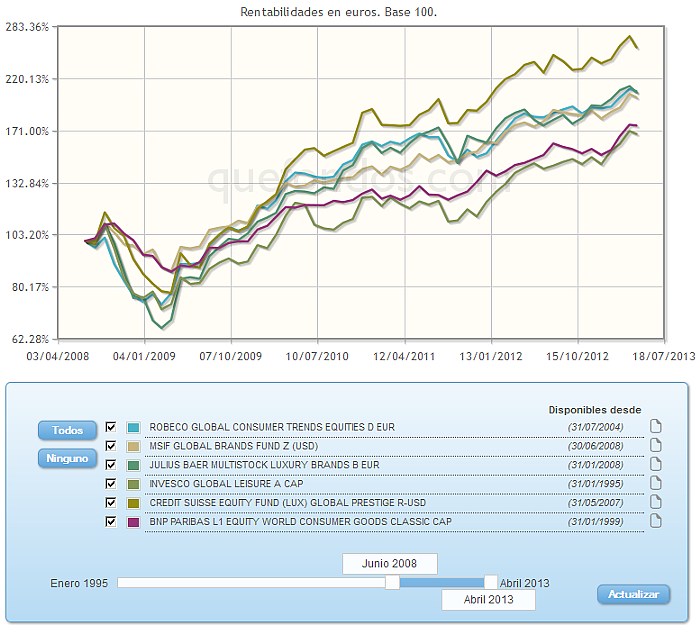Click the 03/04/2008 x-axis label
The width and height of the screenshot is (700, 625).
coord(58,356)
